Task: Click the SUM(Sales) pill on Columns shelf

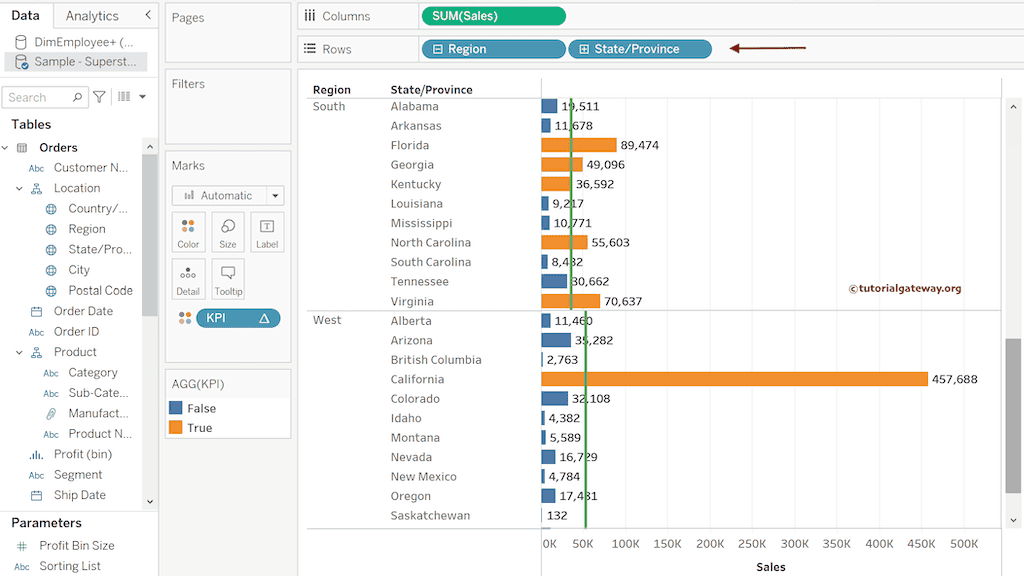Action: 493,16
